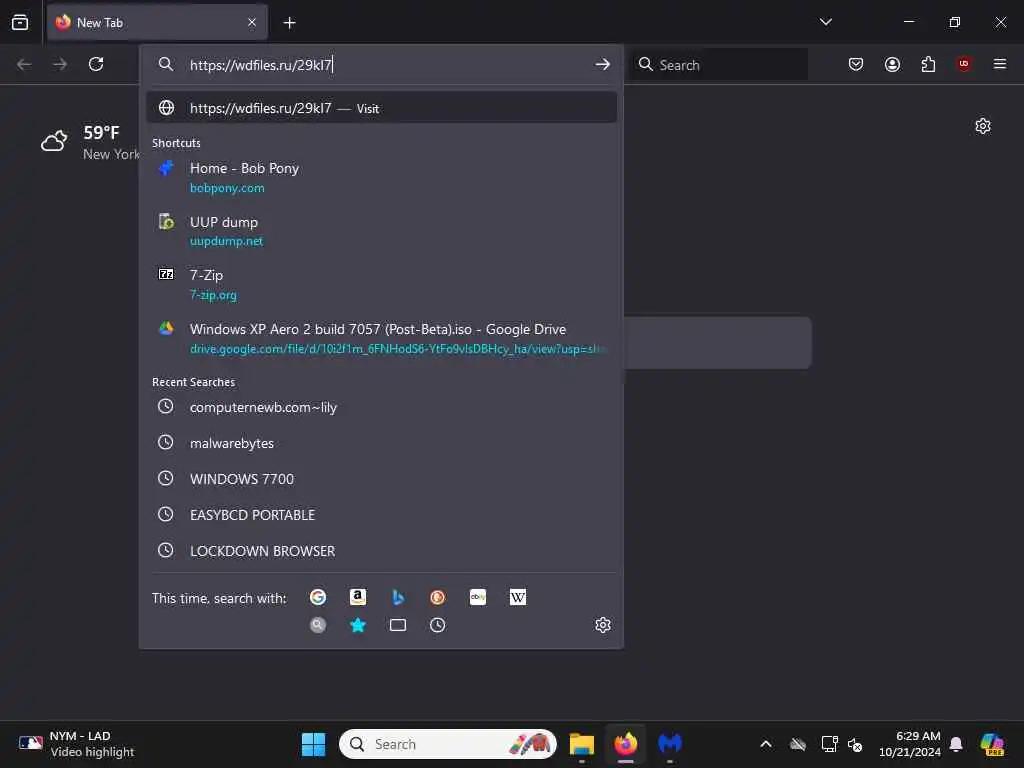
Task: Click the gray magnifier search engine icon
Action: point(318,625)
